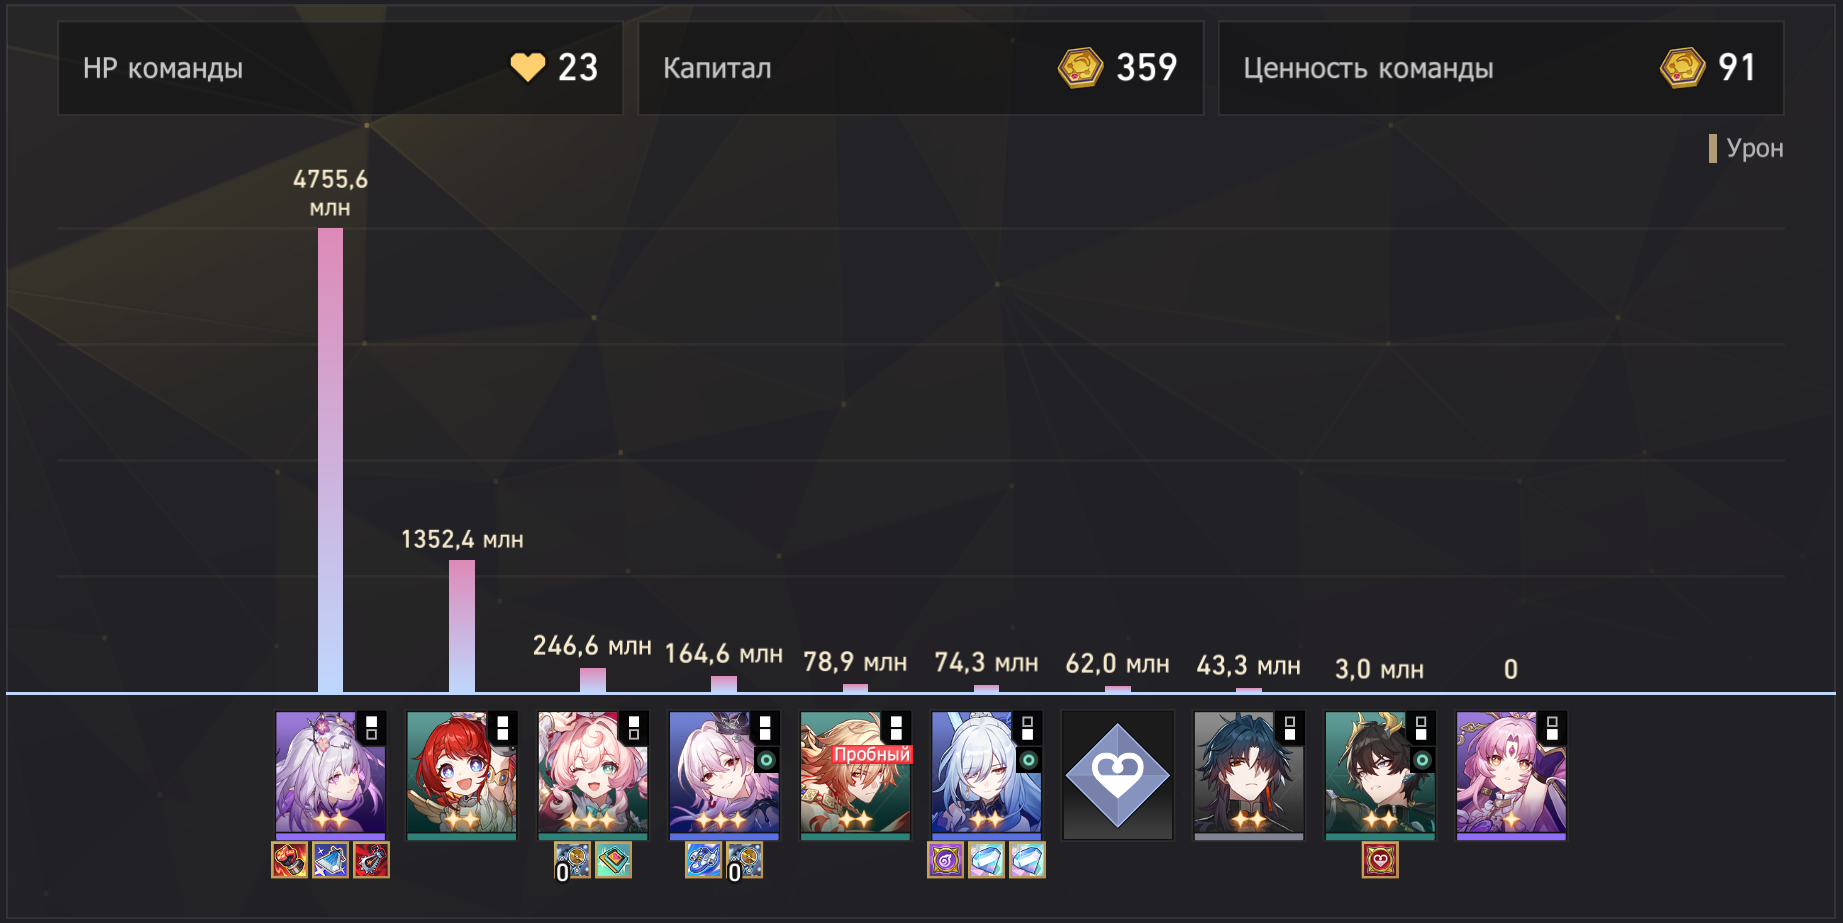
Task: Click the gold coin icon next to 359
Action: coord(1080,68)
